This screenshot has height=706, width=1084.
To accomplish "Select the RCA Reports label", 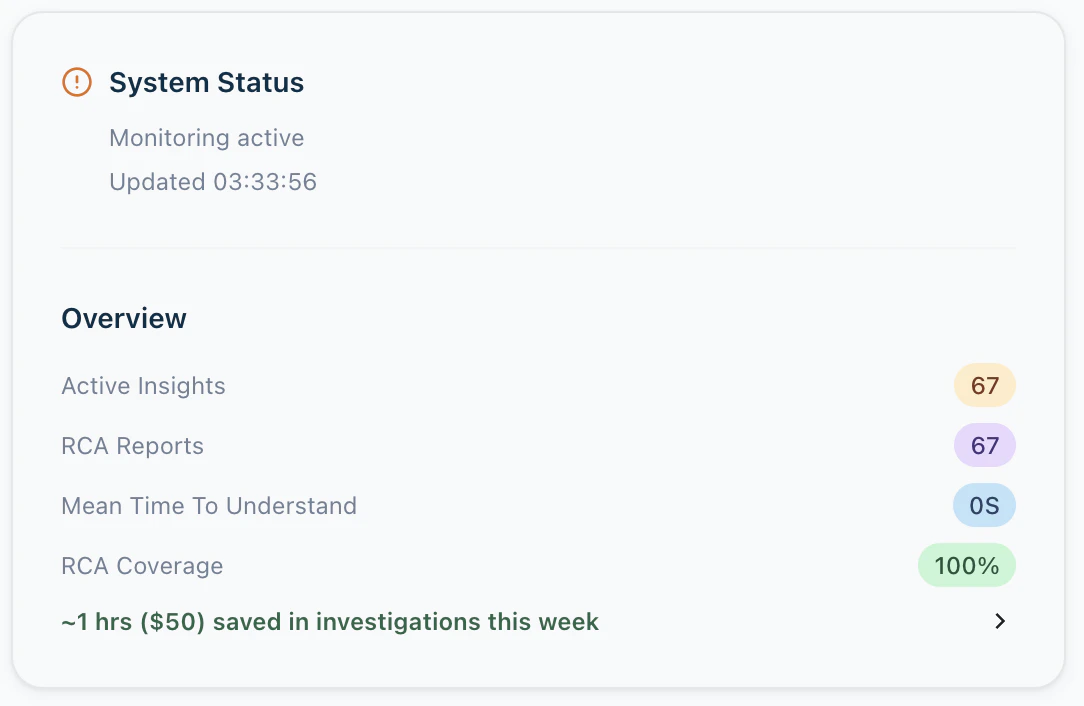I will pyautogui.click(x=132, y=446).
